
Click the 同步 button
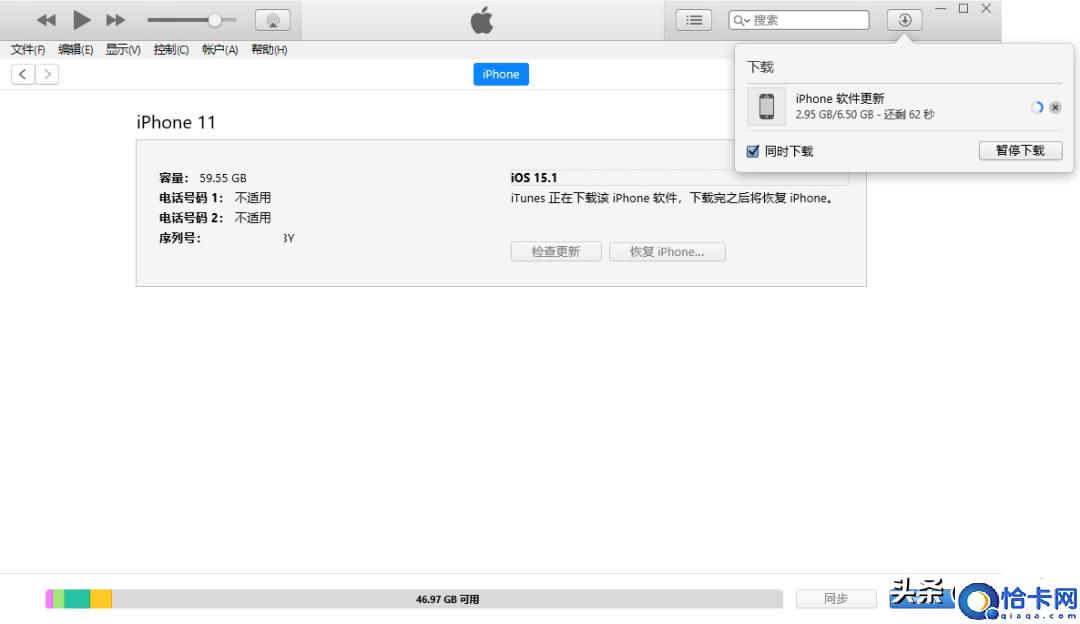tap(836, 598)
